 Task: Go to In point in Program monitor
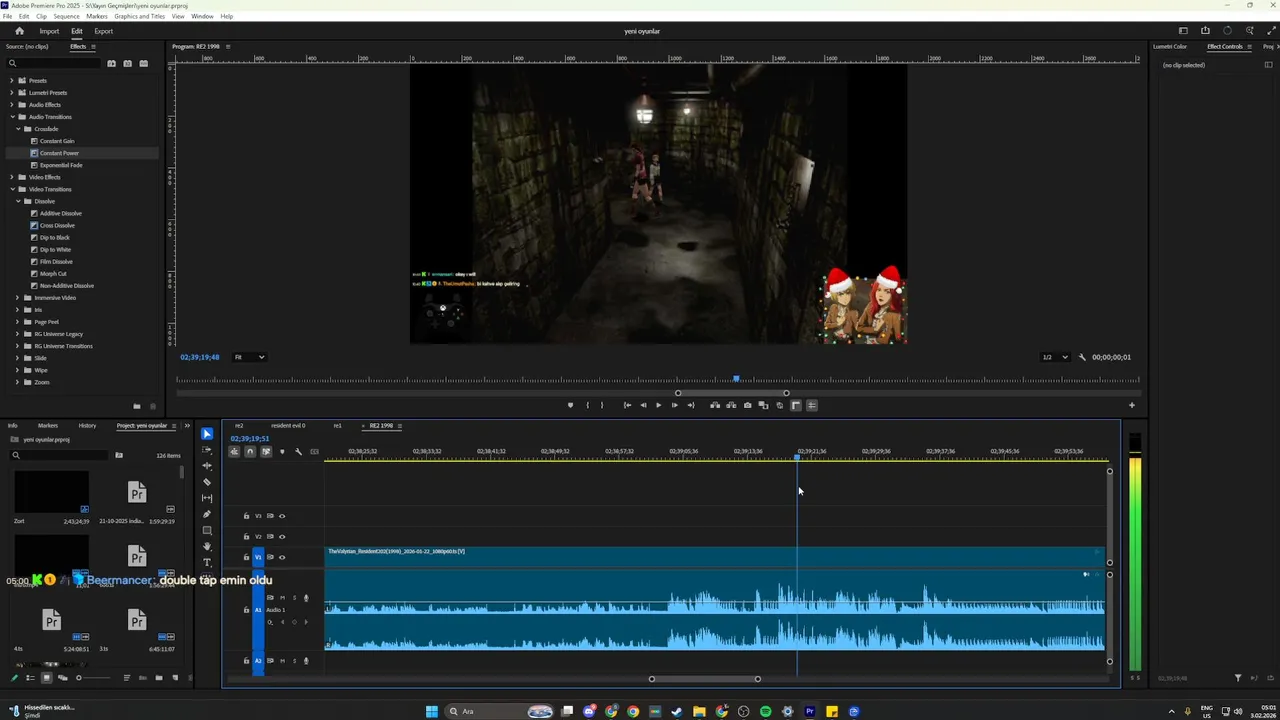coord(627,405)
